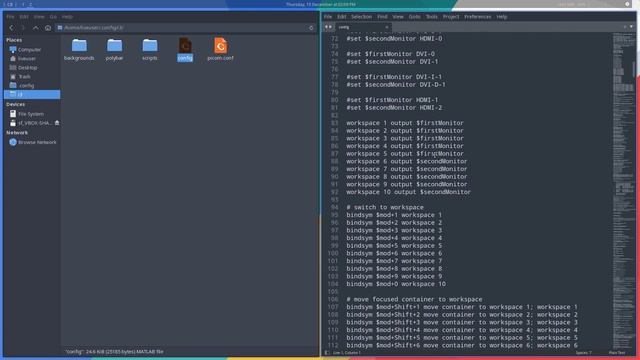The width and height of the screenshot is (640, 360).
Task: Open Sublime Text File menu
Action: [x=328, y=17]
